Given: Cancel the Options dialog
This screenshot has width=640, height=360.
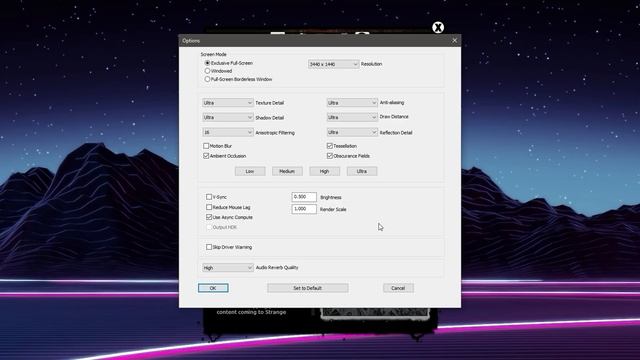Looking at the screenshot, I should point(398,288).
